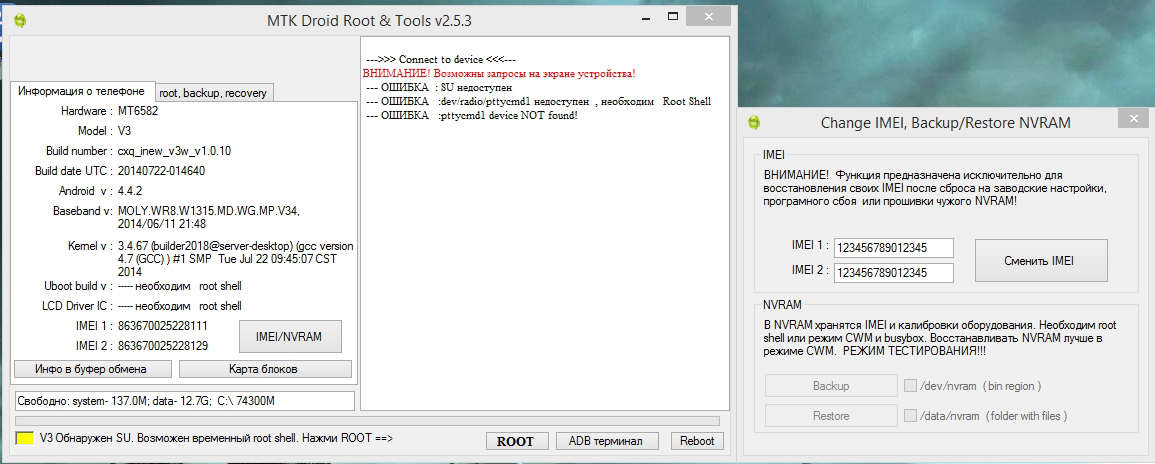Click the ROOT button
The image size is (1155, 464).
click(515, 441)
